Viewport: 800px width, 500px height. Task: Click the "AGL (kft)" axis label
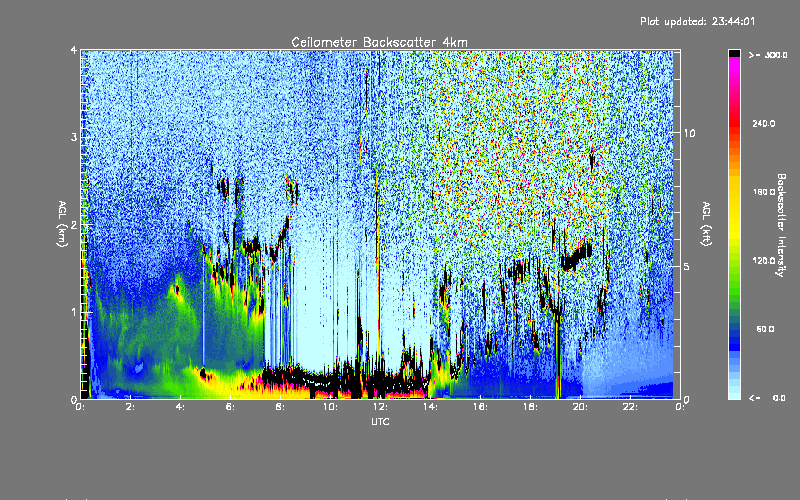click(x=706, y=224)
